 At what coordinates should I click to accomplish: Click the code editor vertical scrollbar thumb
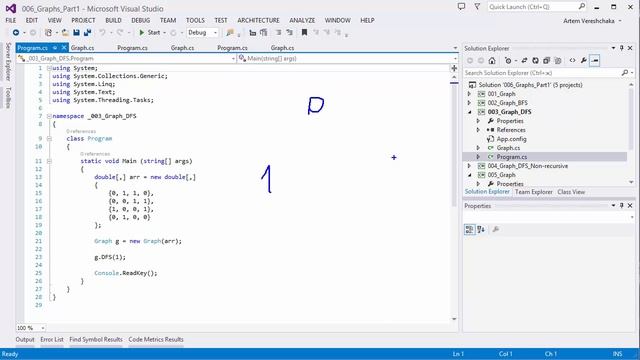click(454, 145)
